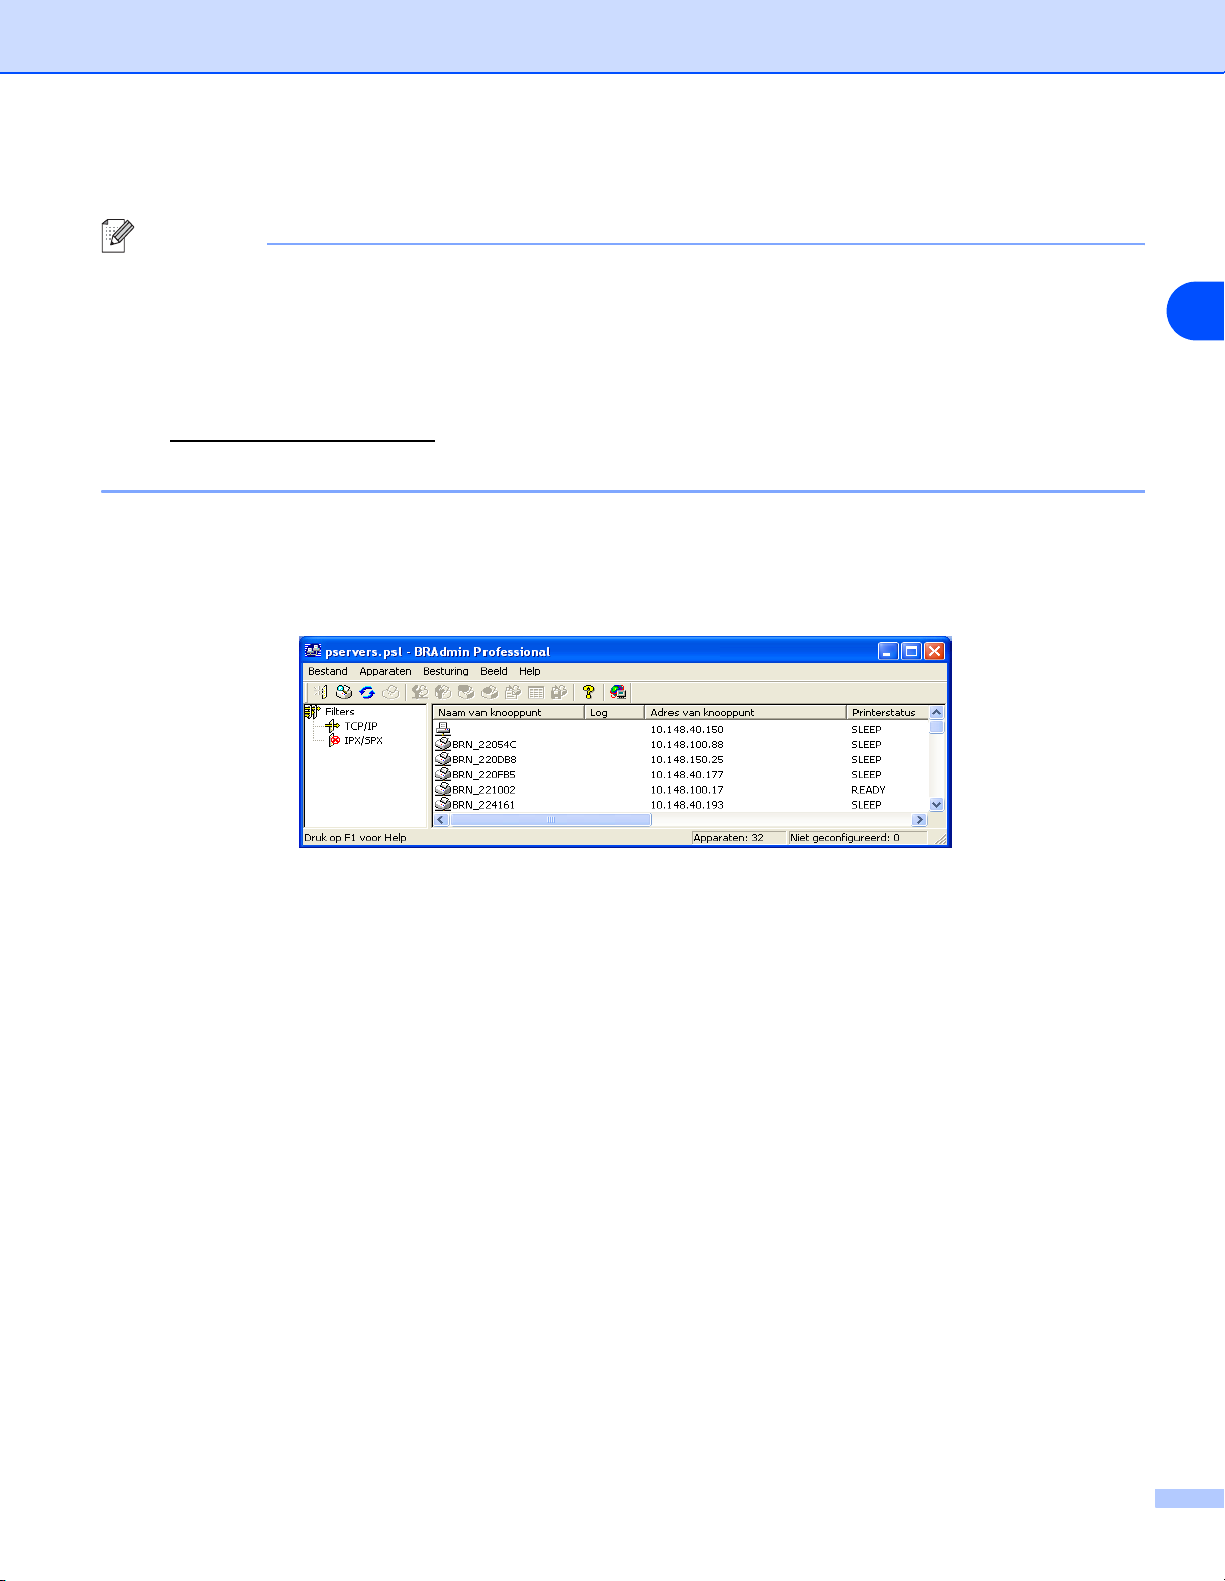Click the printer icon beside BRN_220FB5
This screenshot has width=1225, height=1581.
(x=443, y=774)
